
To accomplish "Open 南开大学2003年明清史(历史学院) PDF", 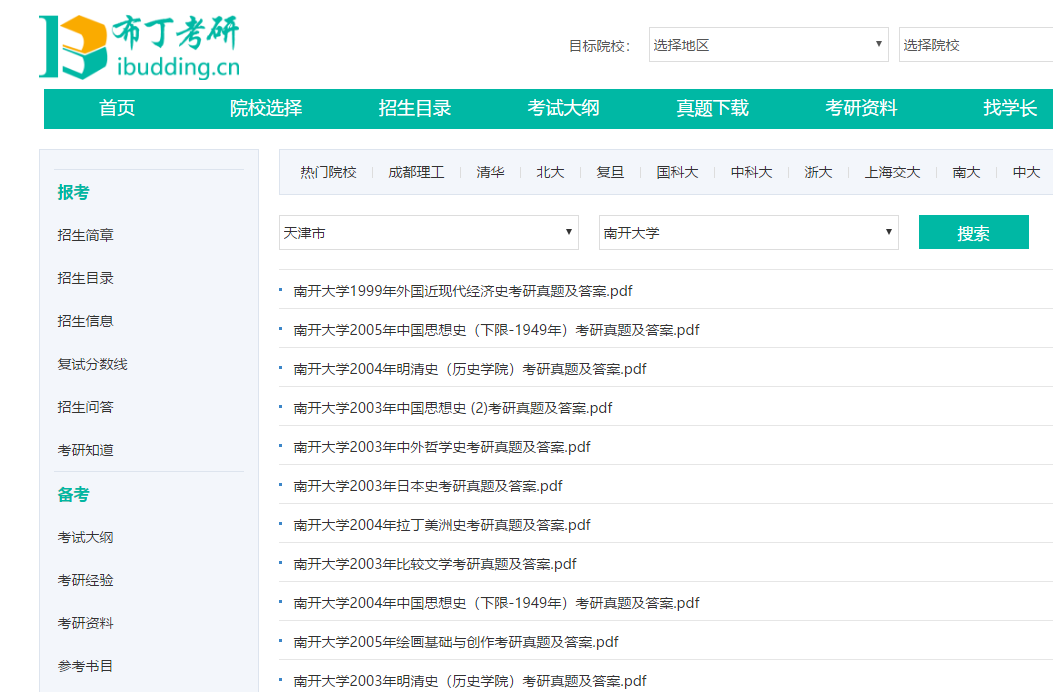I will point(470,681).
